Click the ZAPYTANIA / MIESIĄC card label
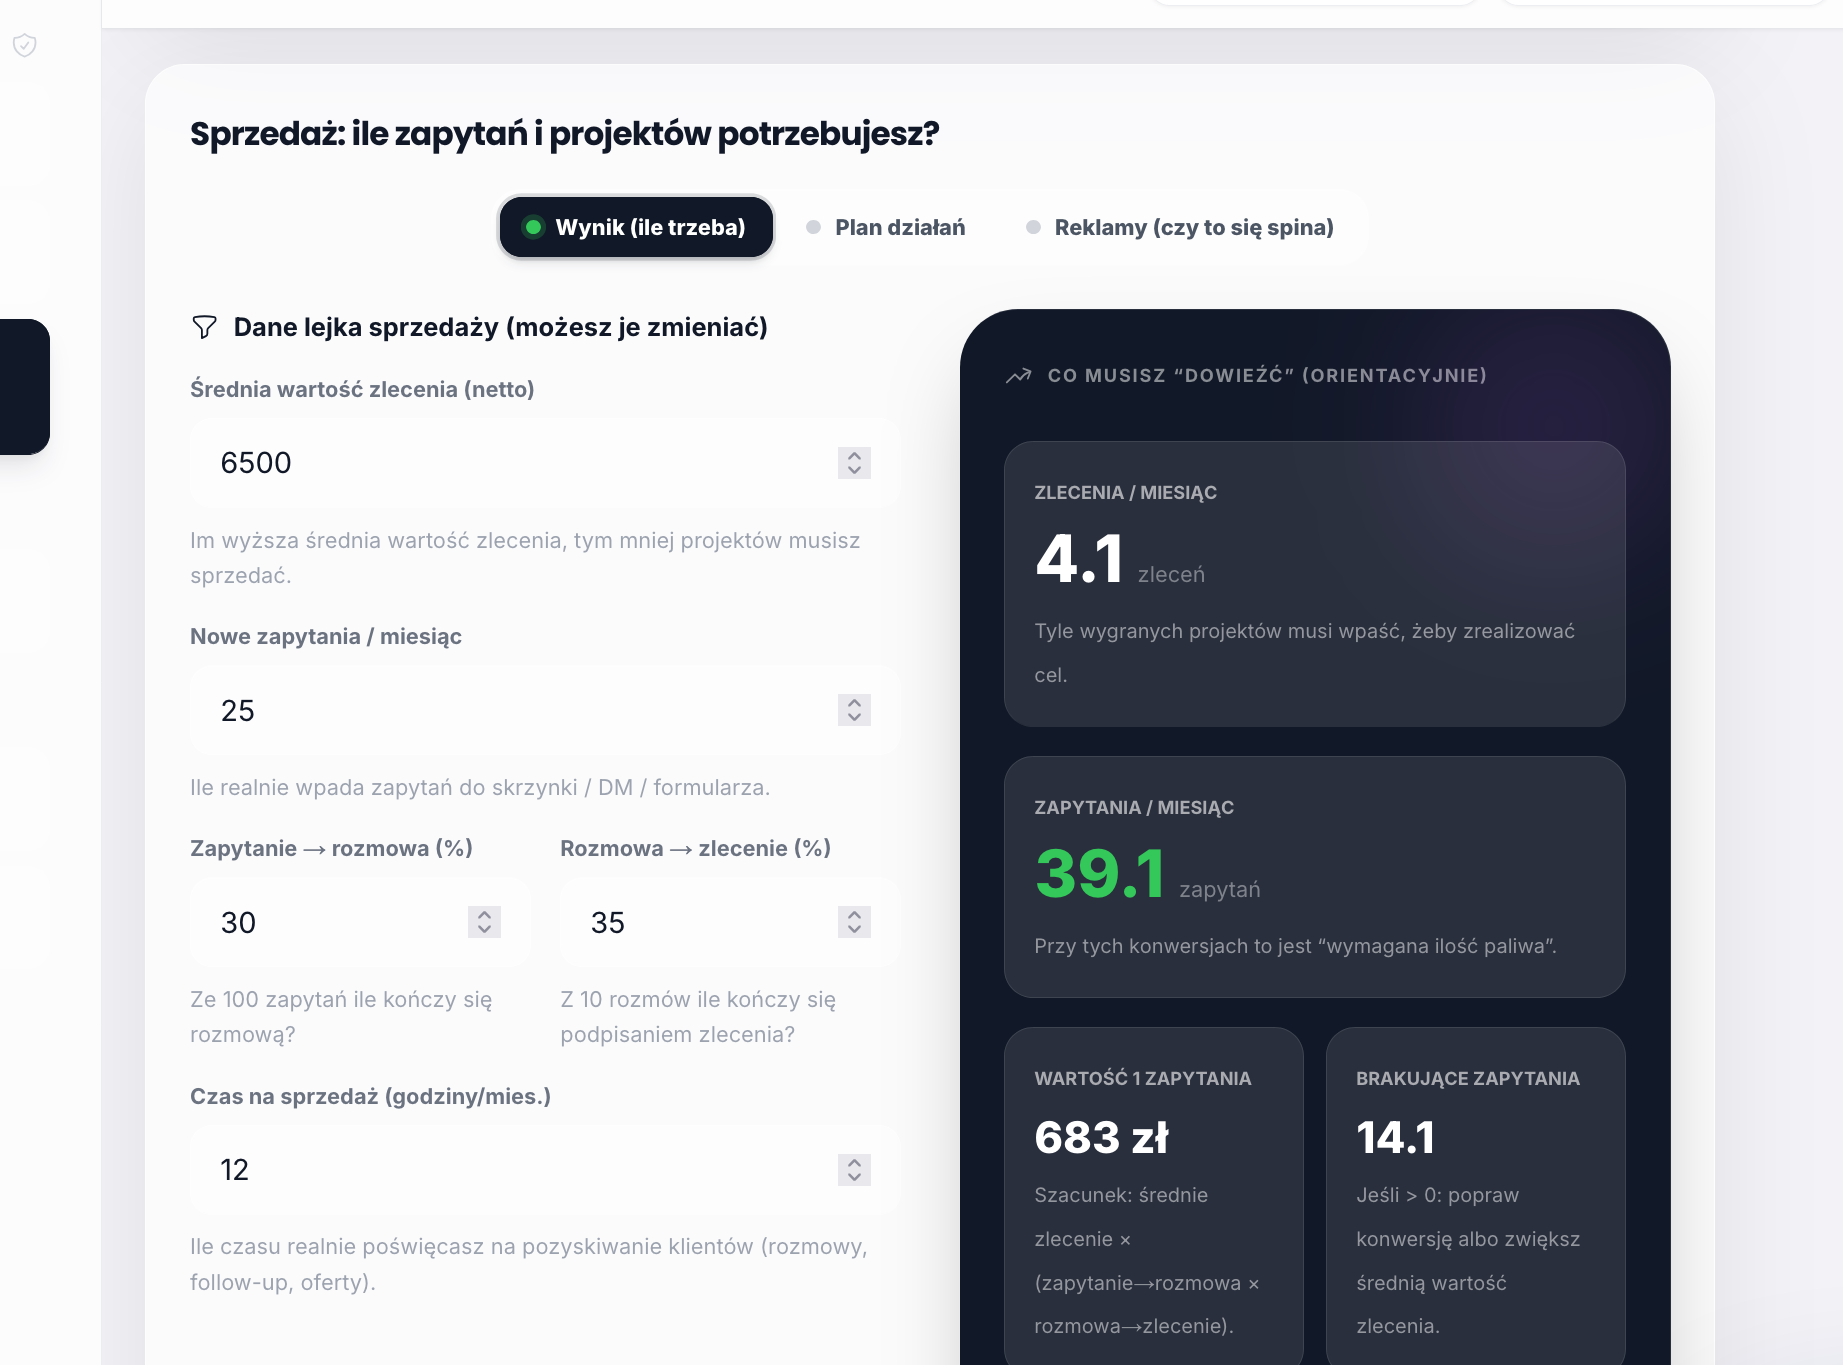 tap(1134, 808)
